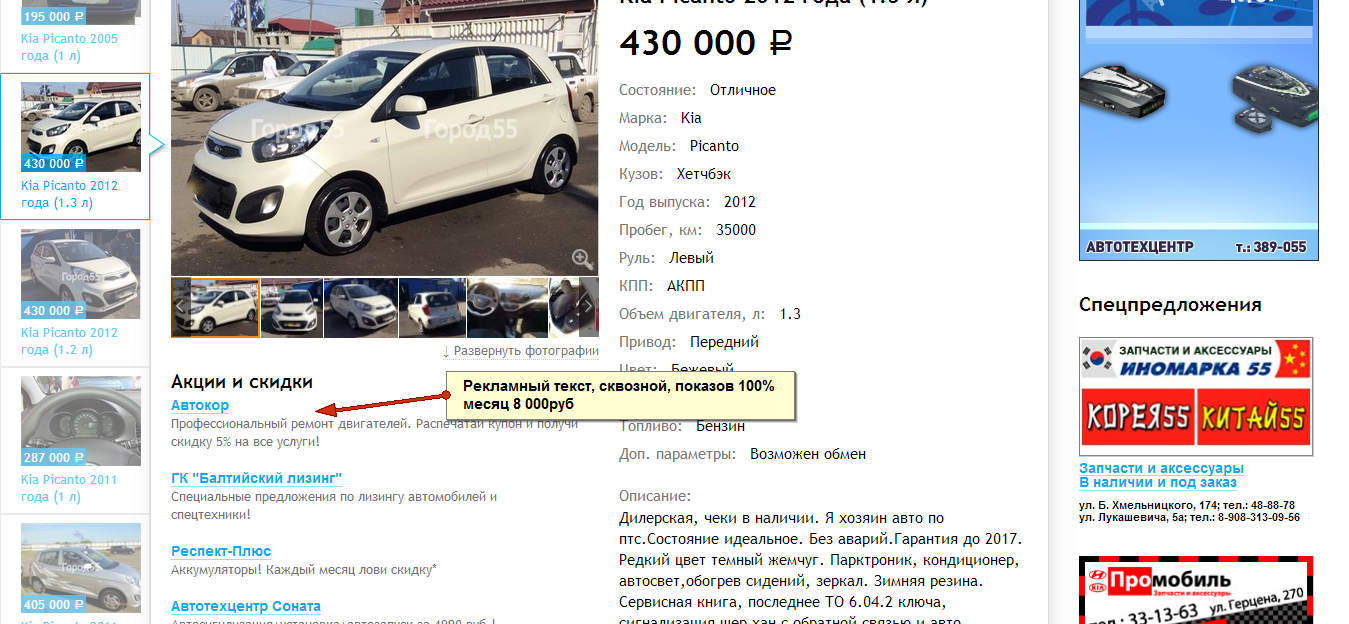Image resolution: width=1349 pixels, height=624 pixels.
Task: Click the magnifier zoom icon on main photo
Action: point(582,259)
